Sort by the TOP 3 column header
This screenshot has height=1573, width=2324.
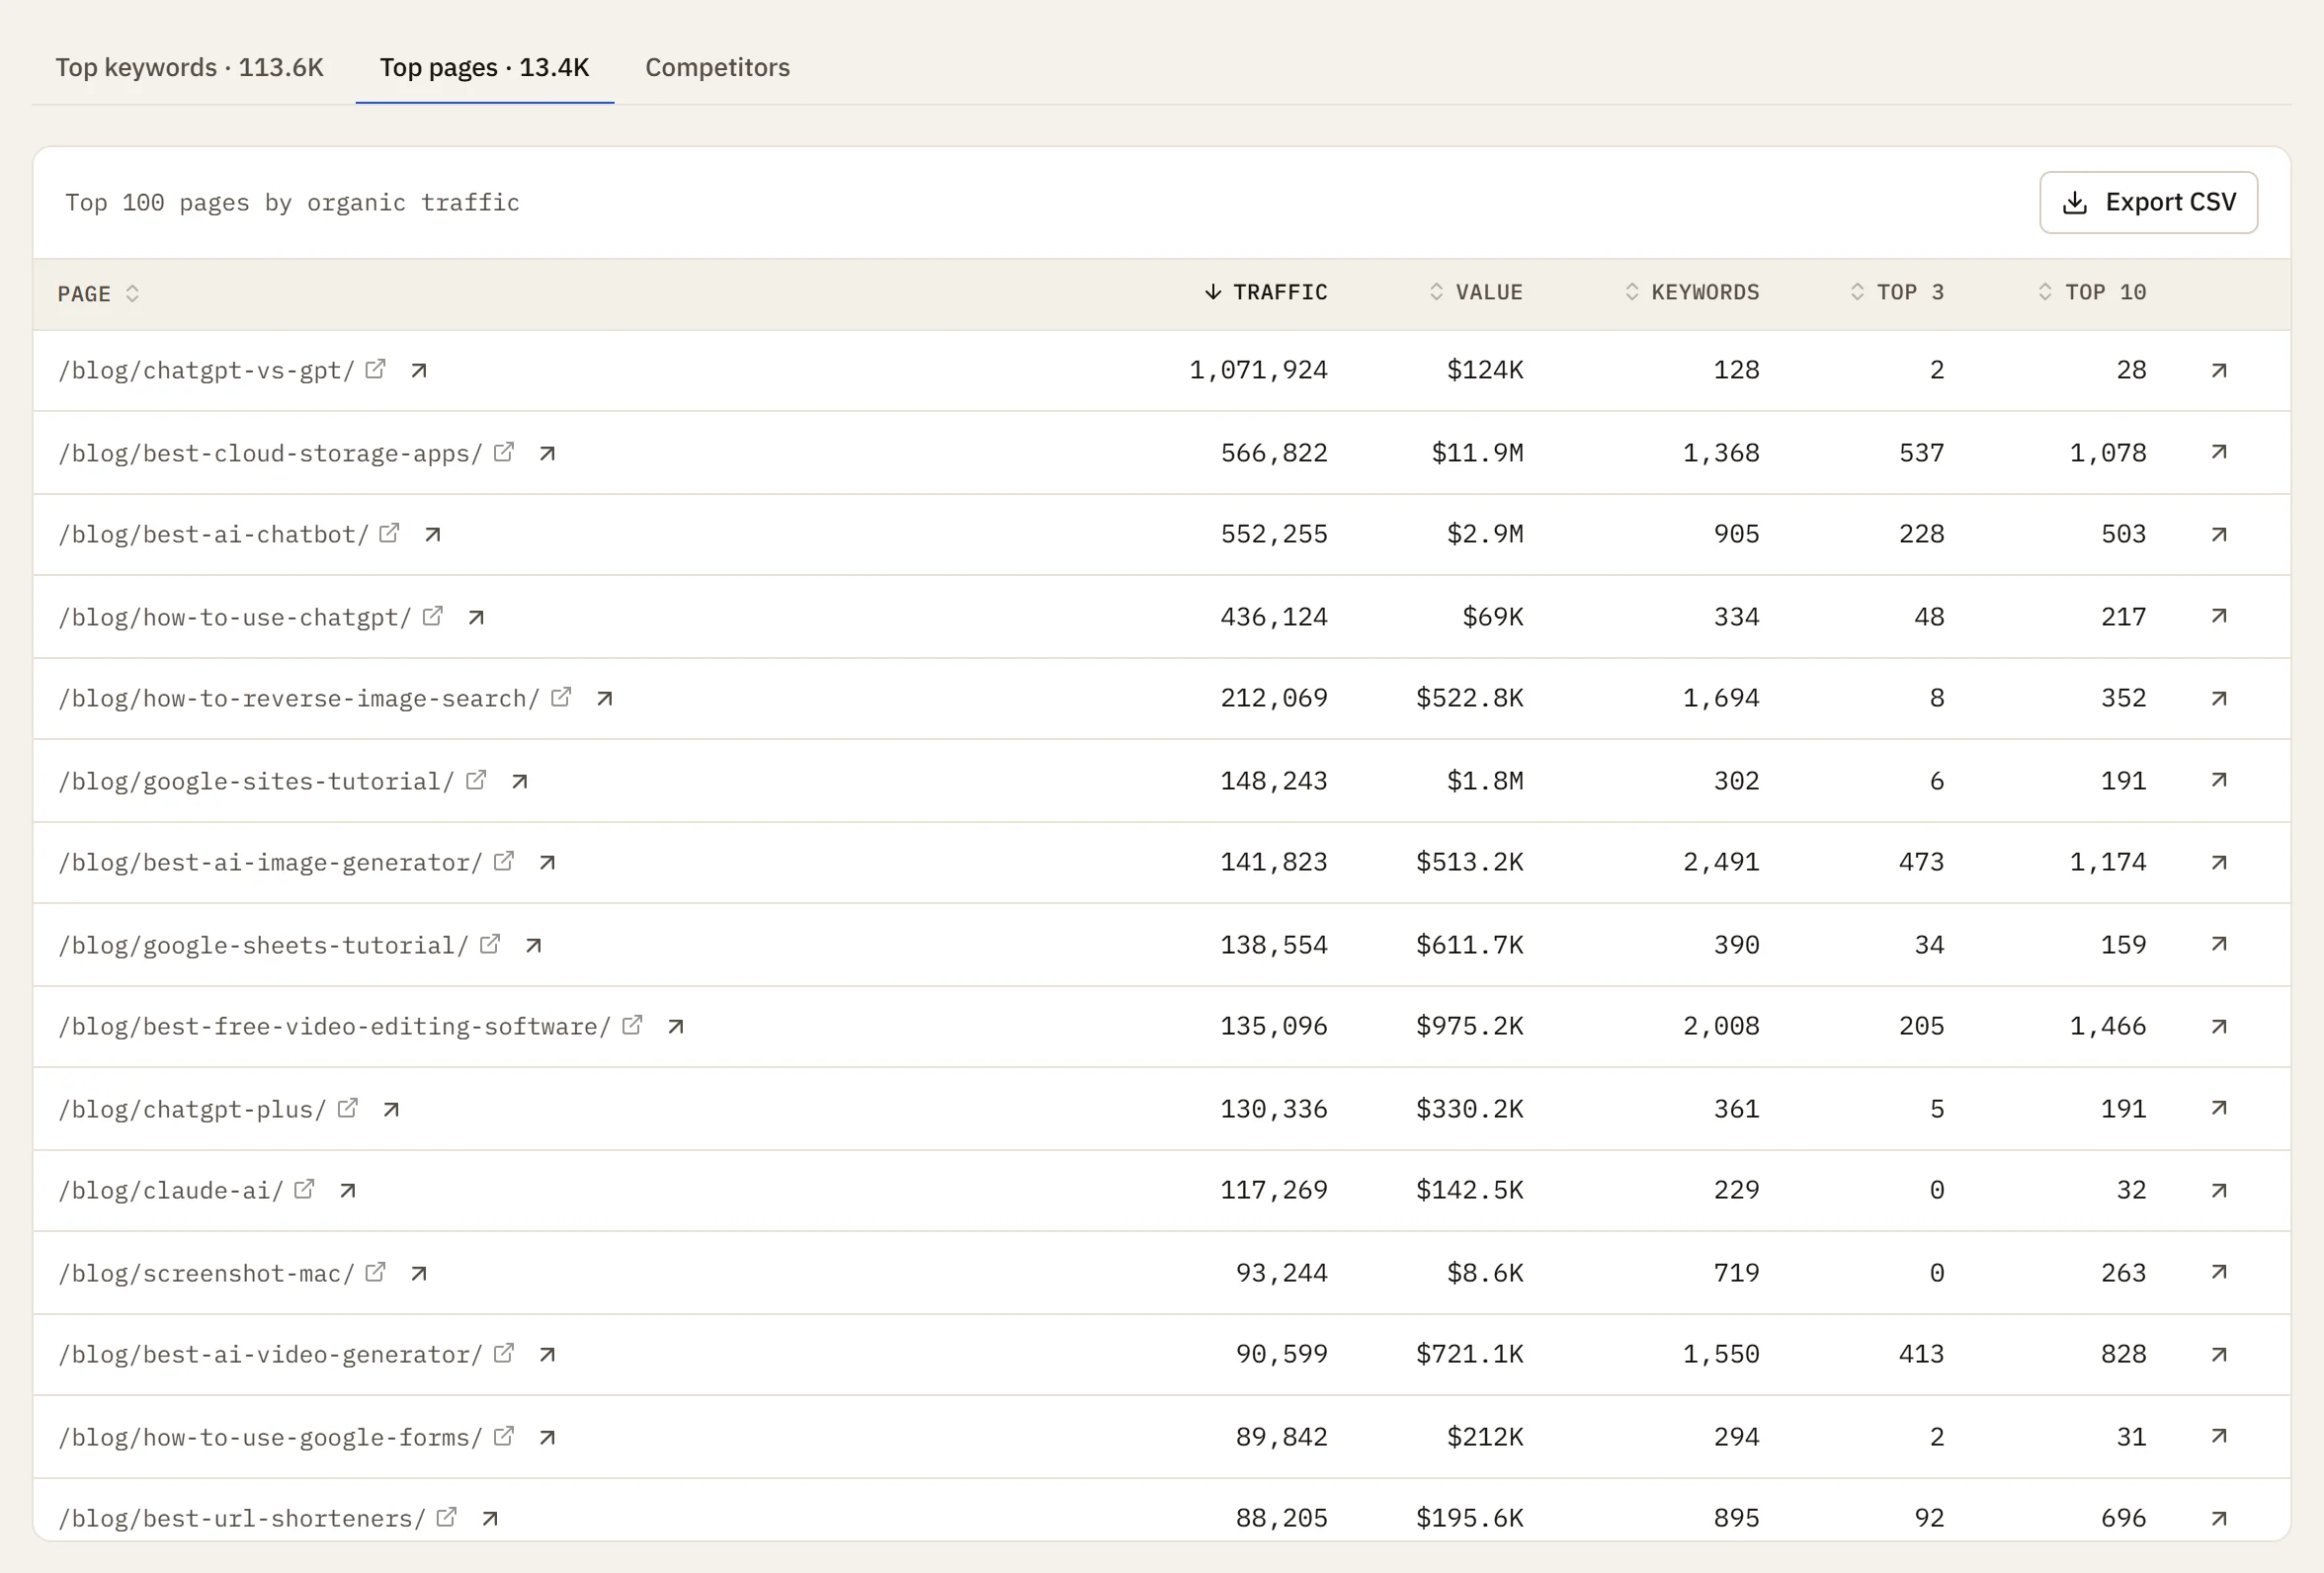tap(1896, 292)
